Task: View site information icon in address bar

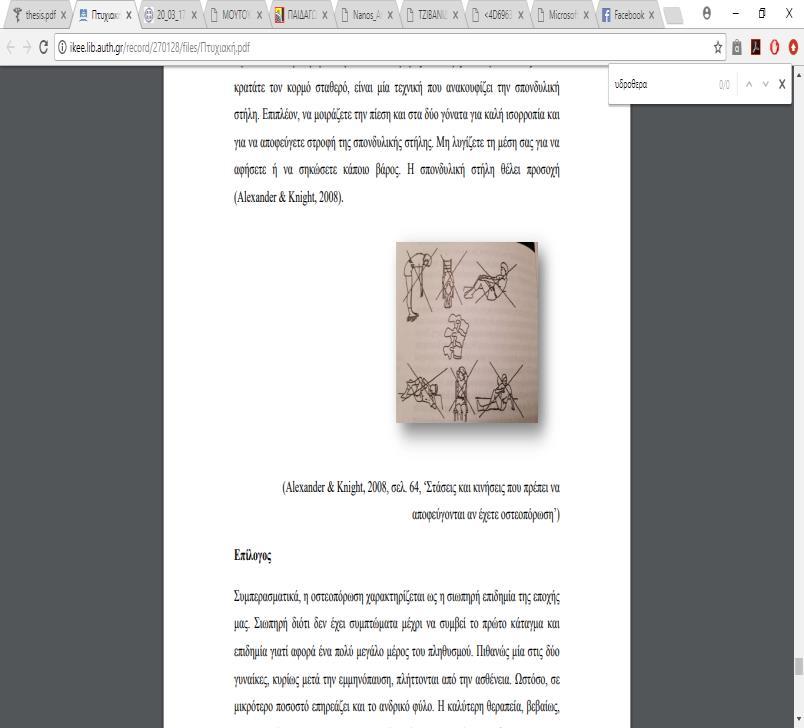Action: [x=62, y=48]
